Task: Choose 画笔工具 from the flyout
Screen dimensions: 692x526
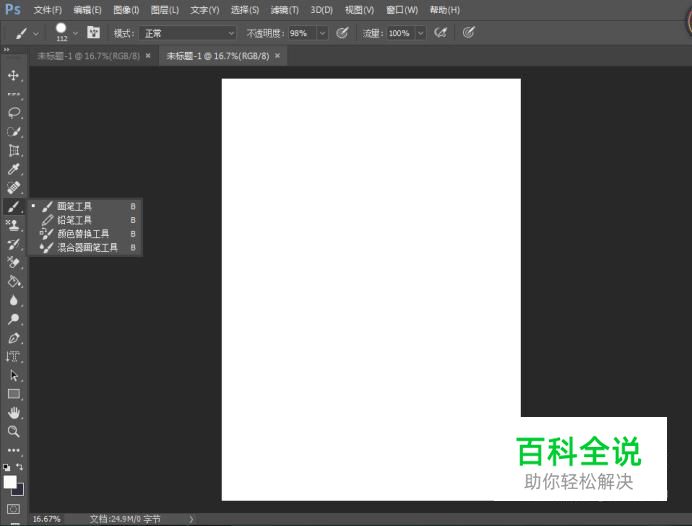Action: [x=86, y=206]
